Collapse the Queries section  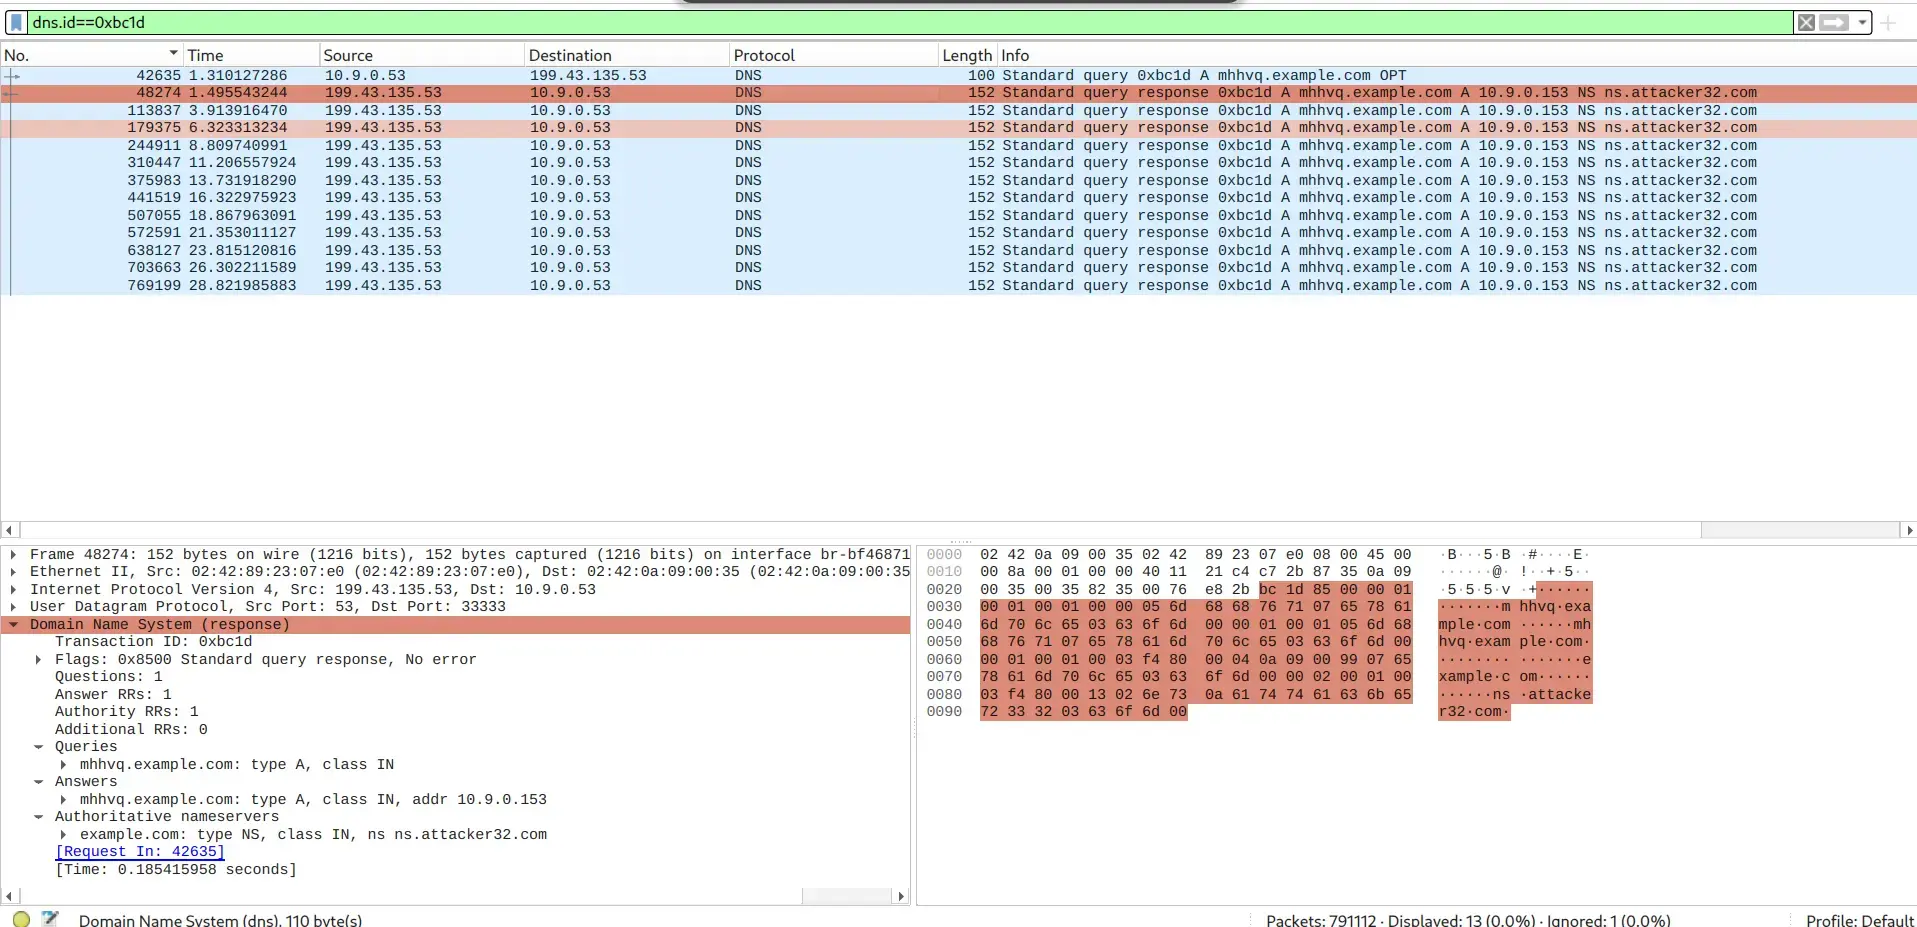[38, 747]
